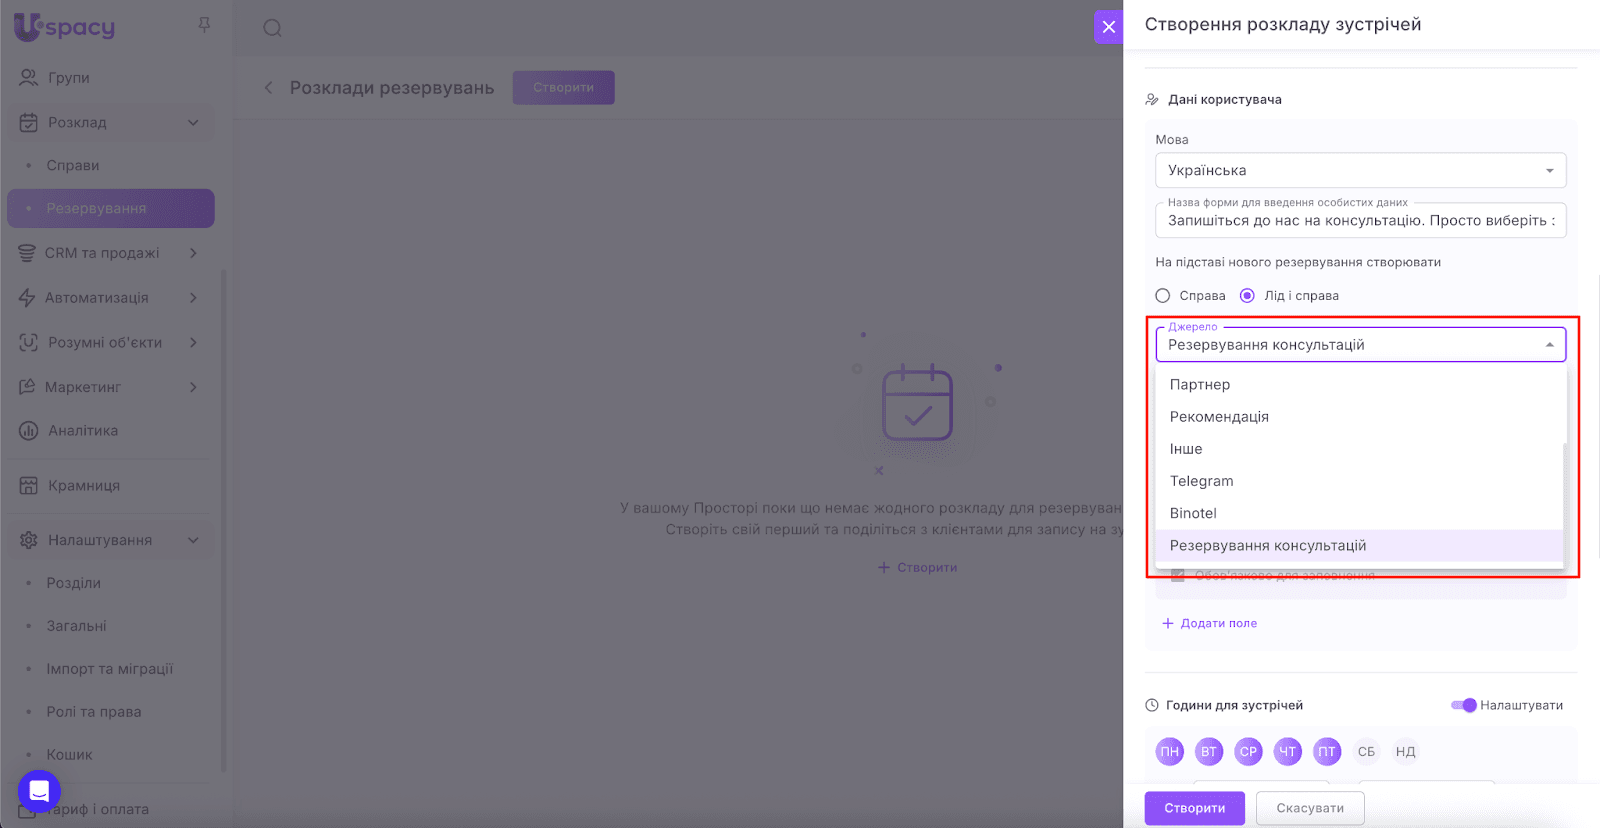Toggle Tuesday (ВТ) day button
Viewport: 1600px width, 828px height.
coord(1209,752)
